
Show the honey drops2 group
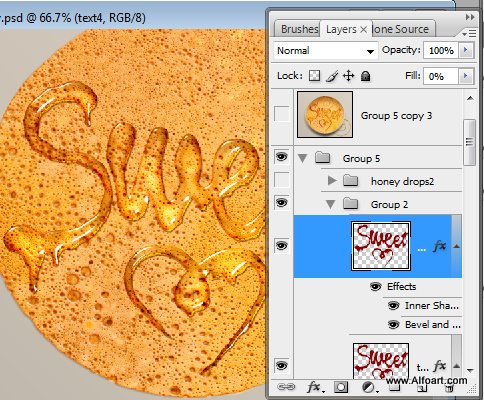click(281, 180)
